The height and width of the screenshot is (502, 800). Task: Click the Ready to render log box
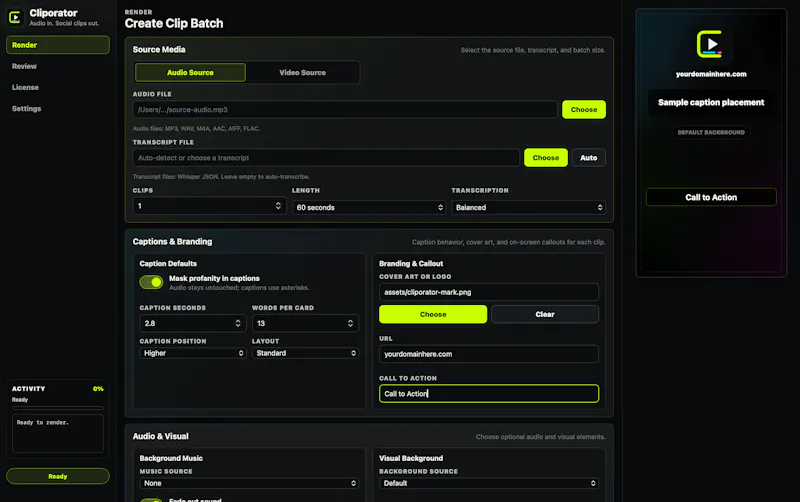pyautogui.click(x=58, y=434)
